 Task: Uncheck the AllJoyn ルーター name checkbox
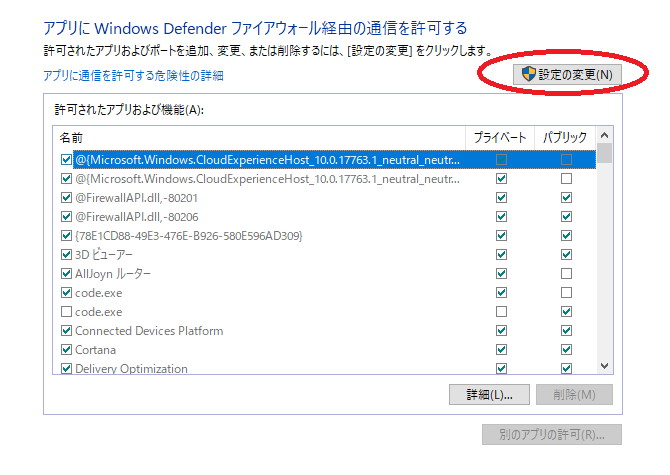66,273
